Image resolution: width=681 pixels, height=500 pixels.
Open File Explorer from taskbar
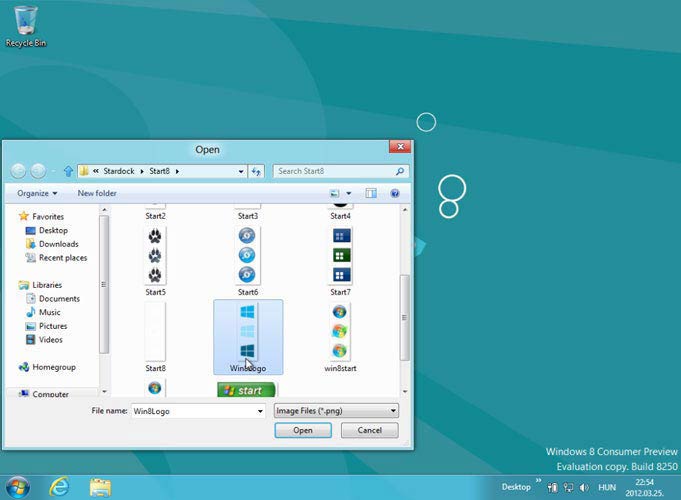(x=100, y=486)
